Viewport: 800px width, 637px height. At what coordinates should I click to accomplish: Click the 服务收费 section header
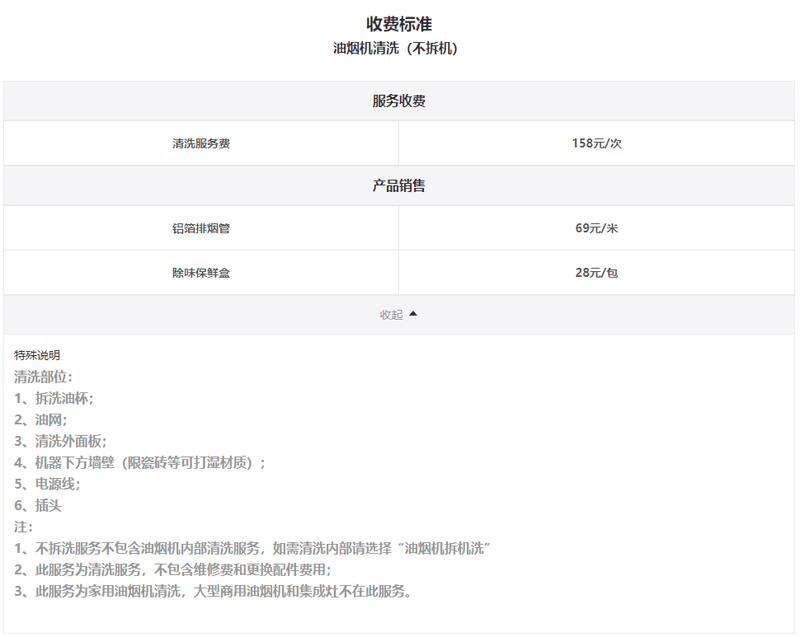click(399, 101)
